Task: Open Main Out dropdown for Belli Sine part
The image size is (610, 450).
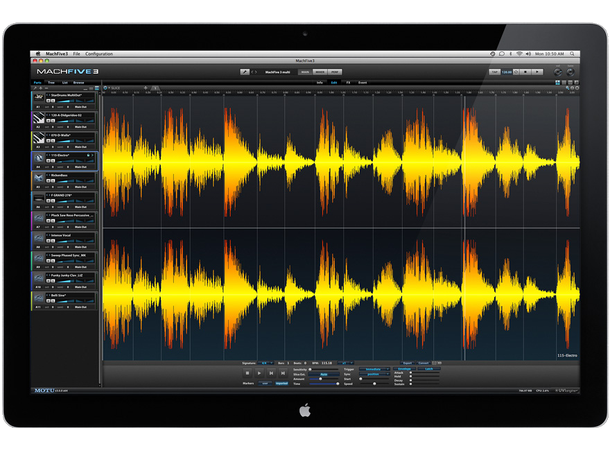Action: [x=81, y=307]
